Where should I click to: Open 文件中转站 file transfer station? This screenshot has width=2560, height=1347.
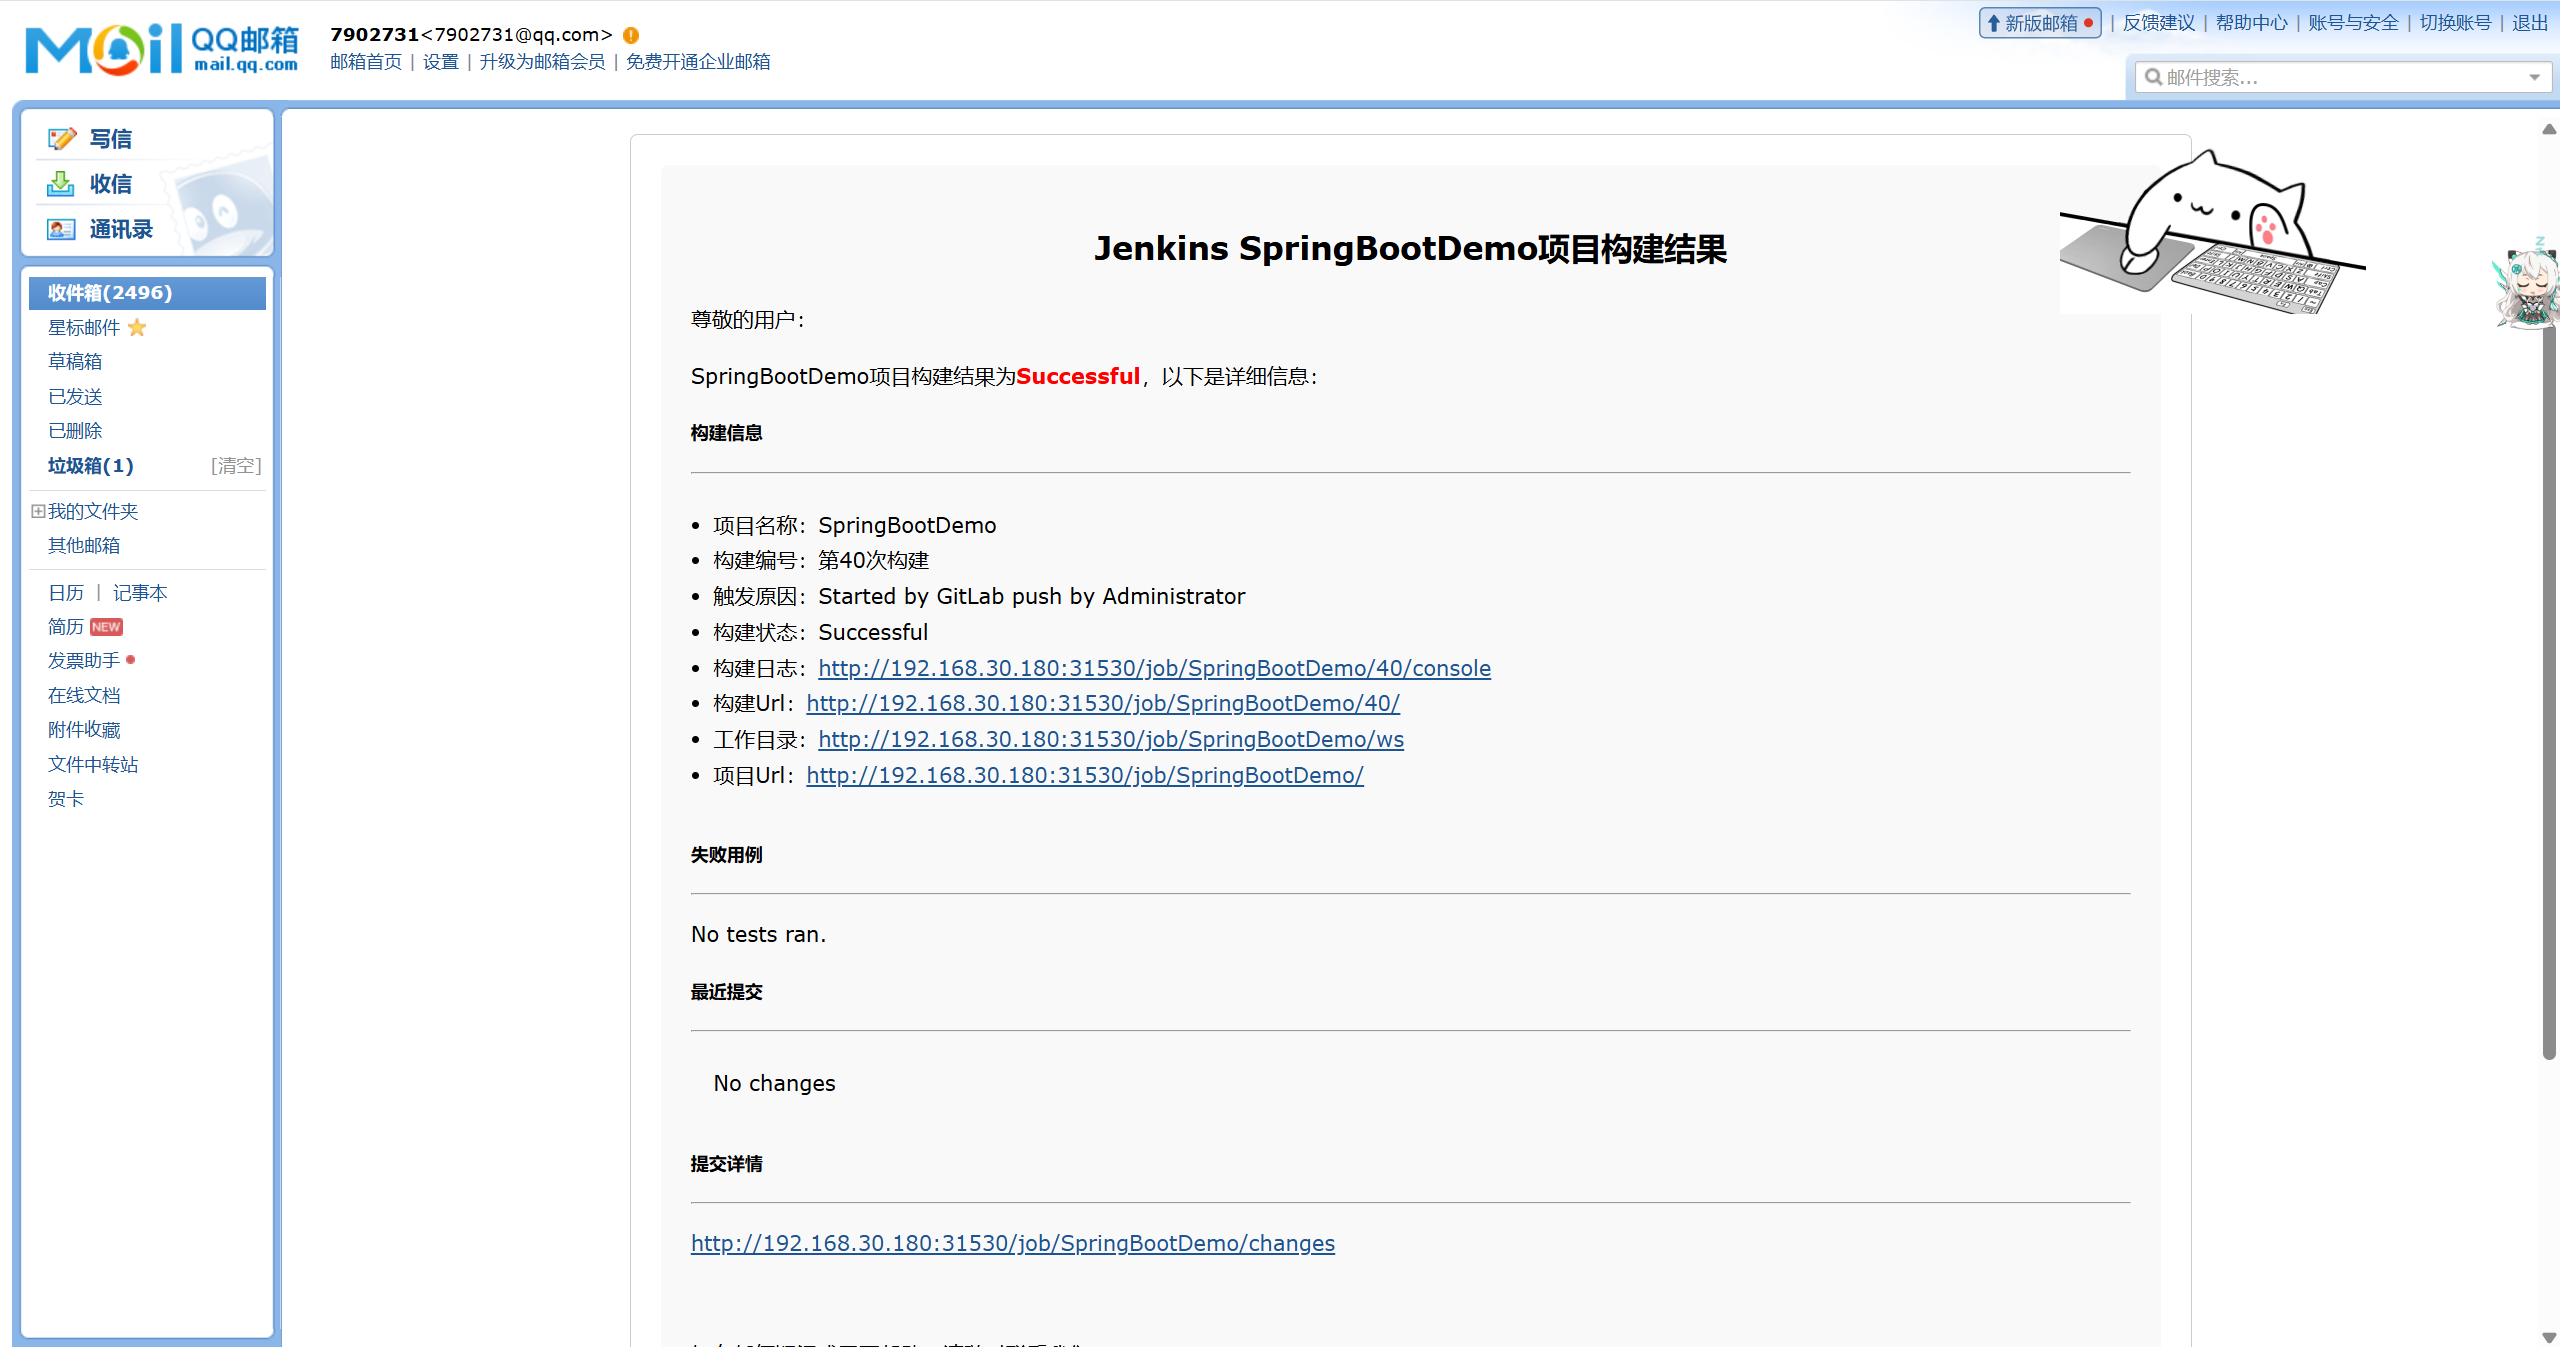(x=93, y=765)
